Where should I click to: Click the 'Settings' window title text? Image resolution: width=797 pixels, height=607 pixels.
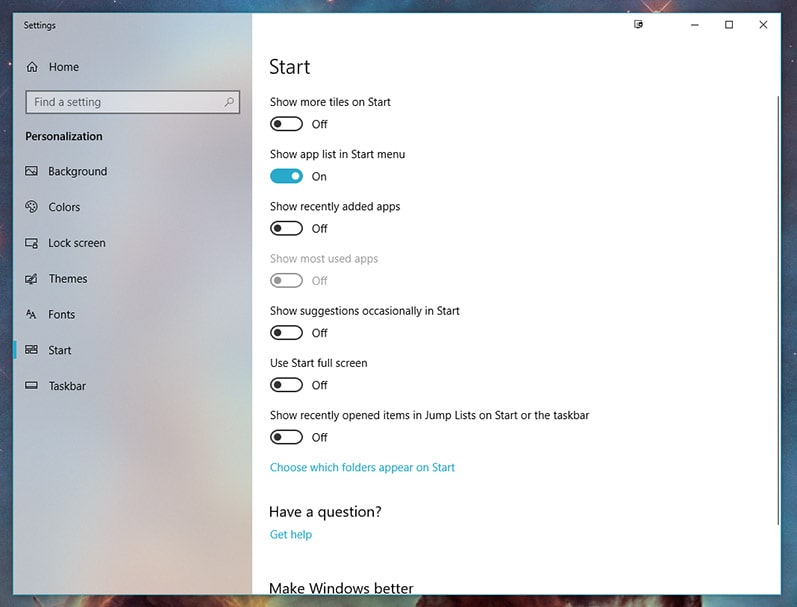[40, 25]
